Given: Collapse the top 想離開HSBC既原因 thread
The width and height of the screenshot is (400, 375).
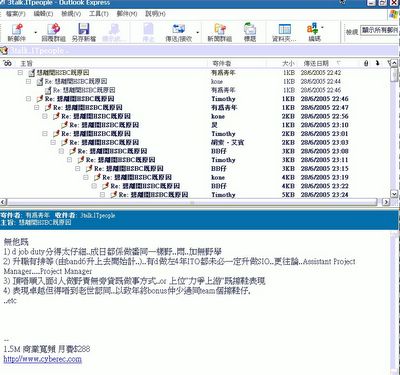Looking at the screenshot, I should pos(20,72).
